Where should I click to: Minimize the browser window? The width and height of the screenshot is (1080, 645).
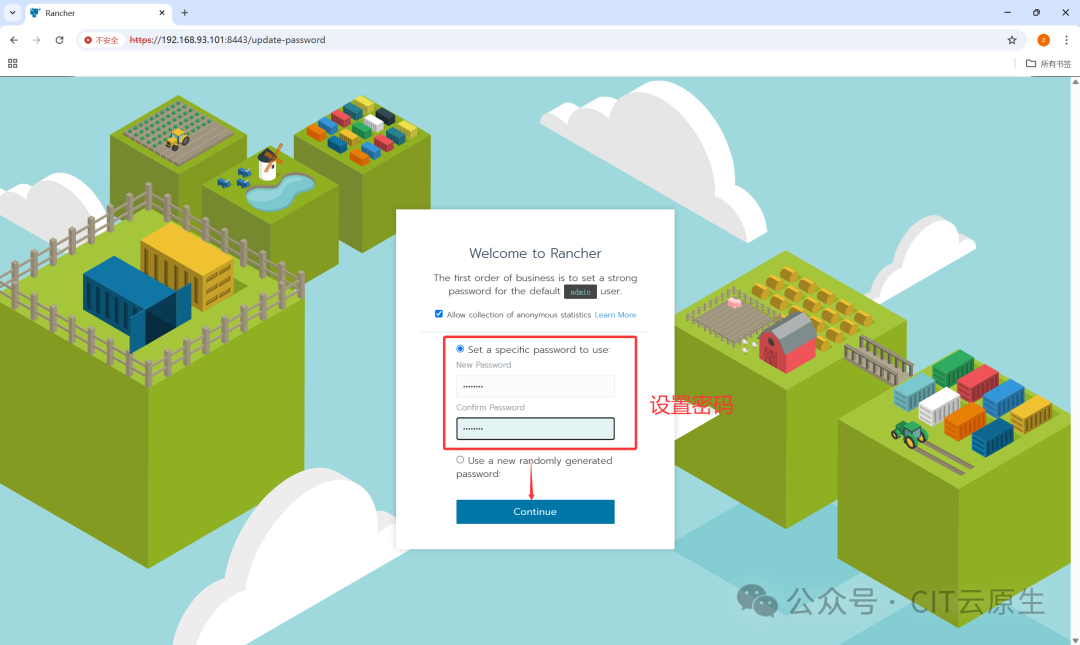click(x=1008, y=12)
